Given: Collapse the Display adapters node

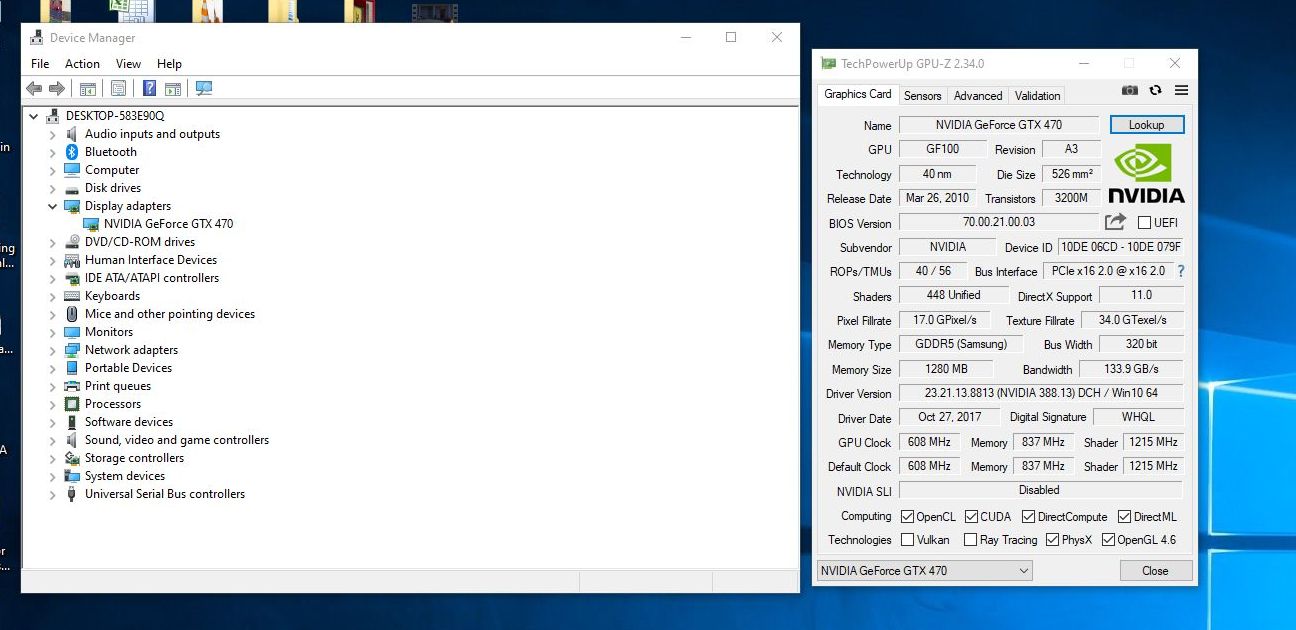Looking at the screenshot, I should point(53,206).
